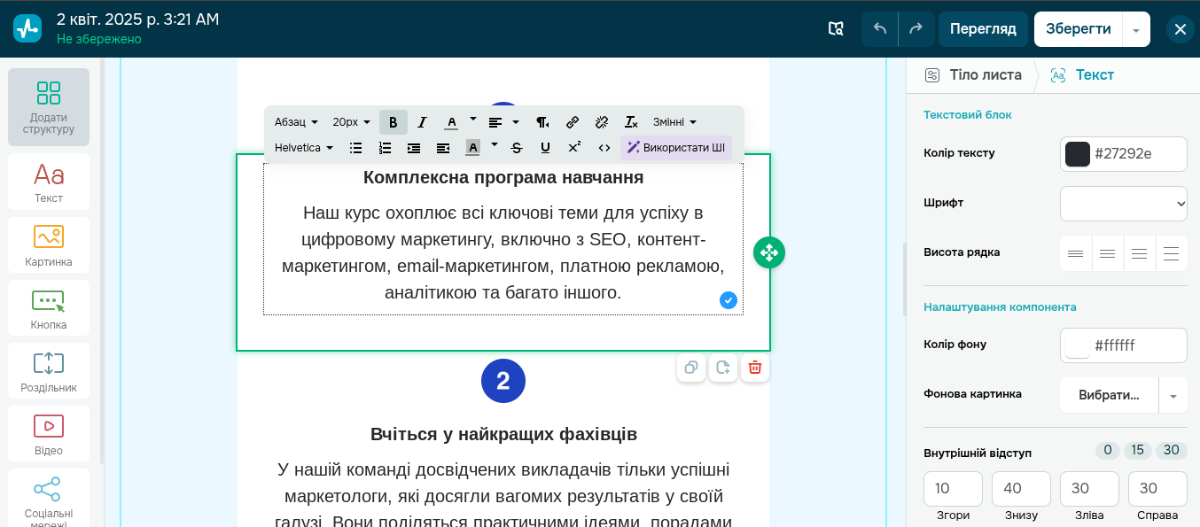The image size is (1200, 527).
Task: Set padding preset to 0
Action: [x=1107, y=450]
